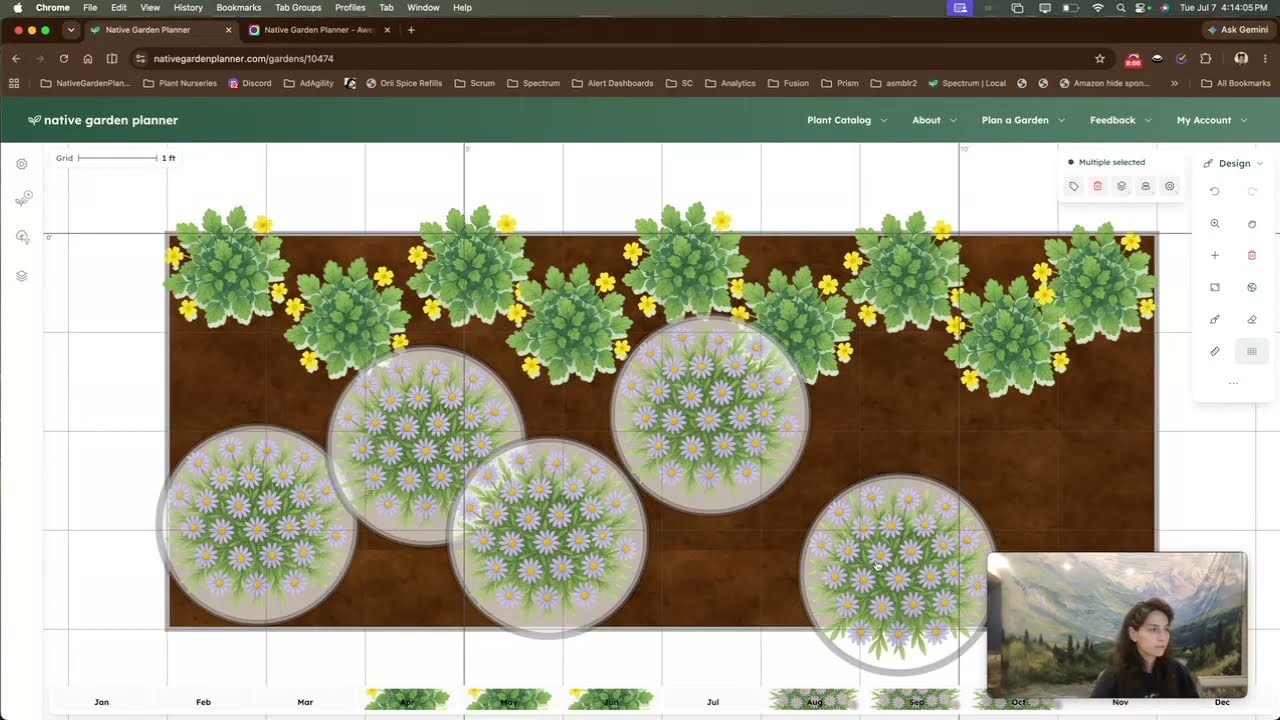Open the All Bookmarks folder
This screenshot has width=1280, height=720.
pos(1235,83)
